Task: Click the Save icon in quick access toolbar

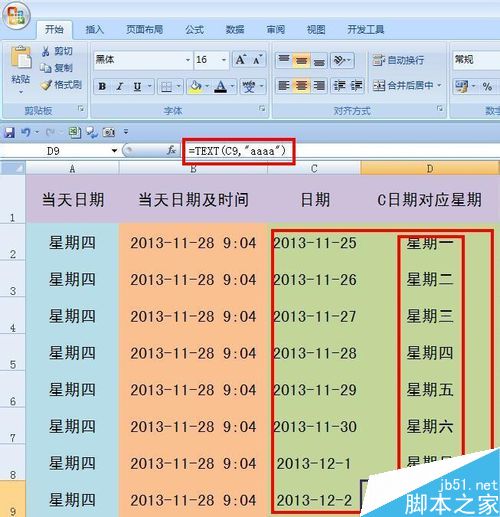Action: pos(9,132)
